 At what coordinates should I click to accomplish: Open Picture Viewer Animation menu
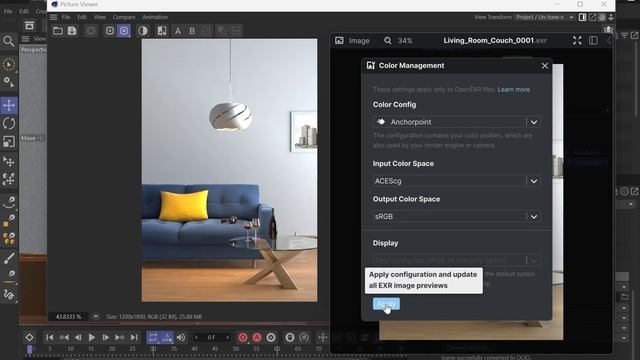tap(155, 17)
